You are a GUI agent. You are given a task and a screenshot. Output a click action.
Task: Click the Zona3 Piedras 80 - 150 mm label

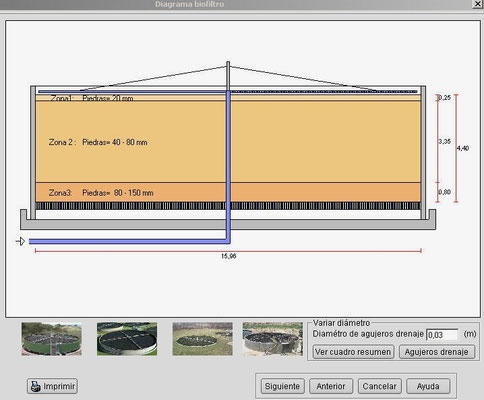tap(101, 193)
